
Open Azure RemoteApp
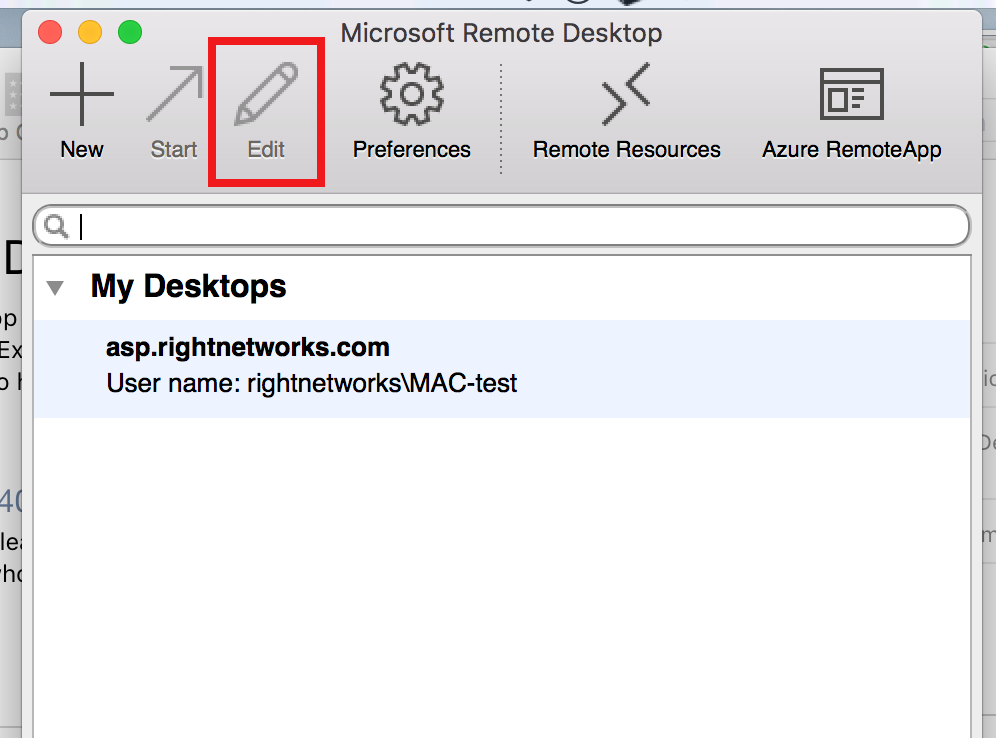point(851,94)
